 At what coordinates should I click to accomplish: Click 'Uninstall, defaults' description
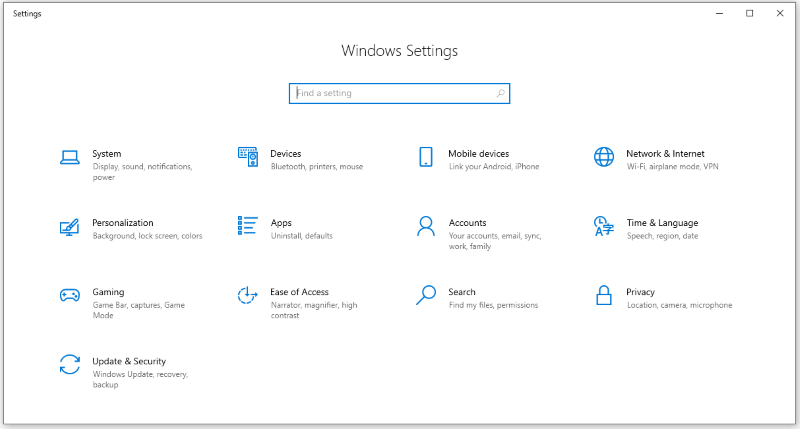point(302,236)
